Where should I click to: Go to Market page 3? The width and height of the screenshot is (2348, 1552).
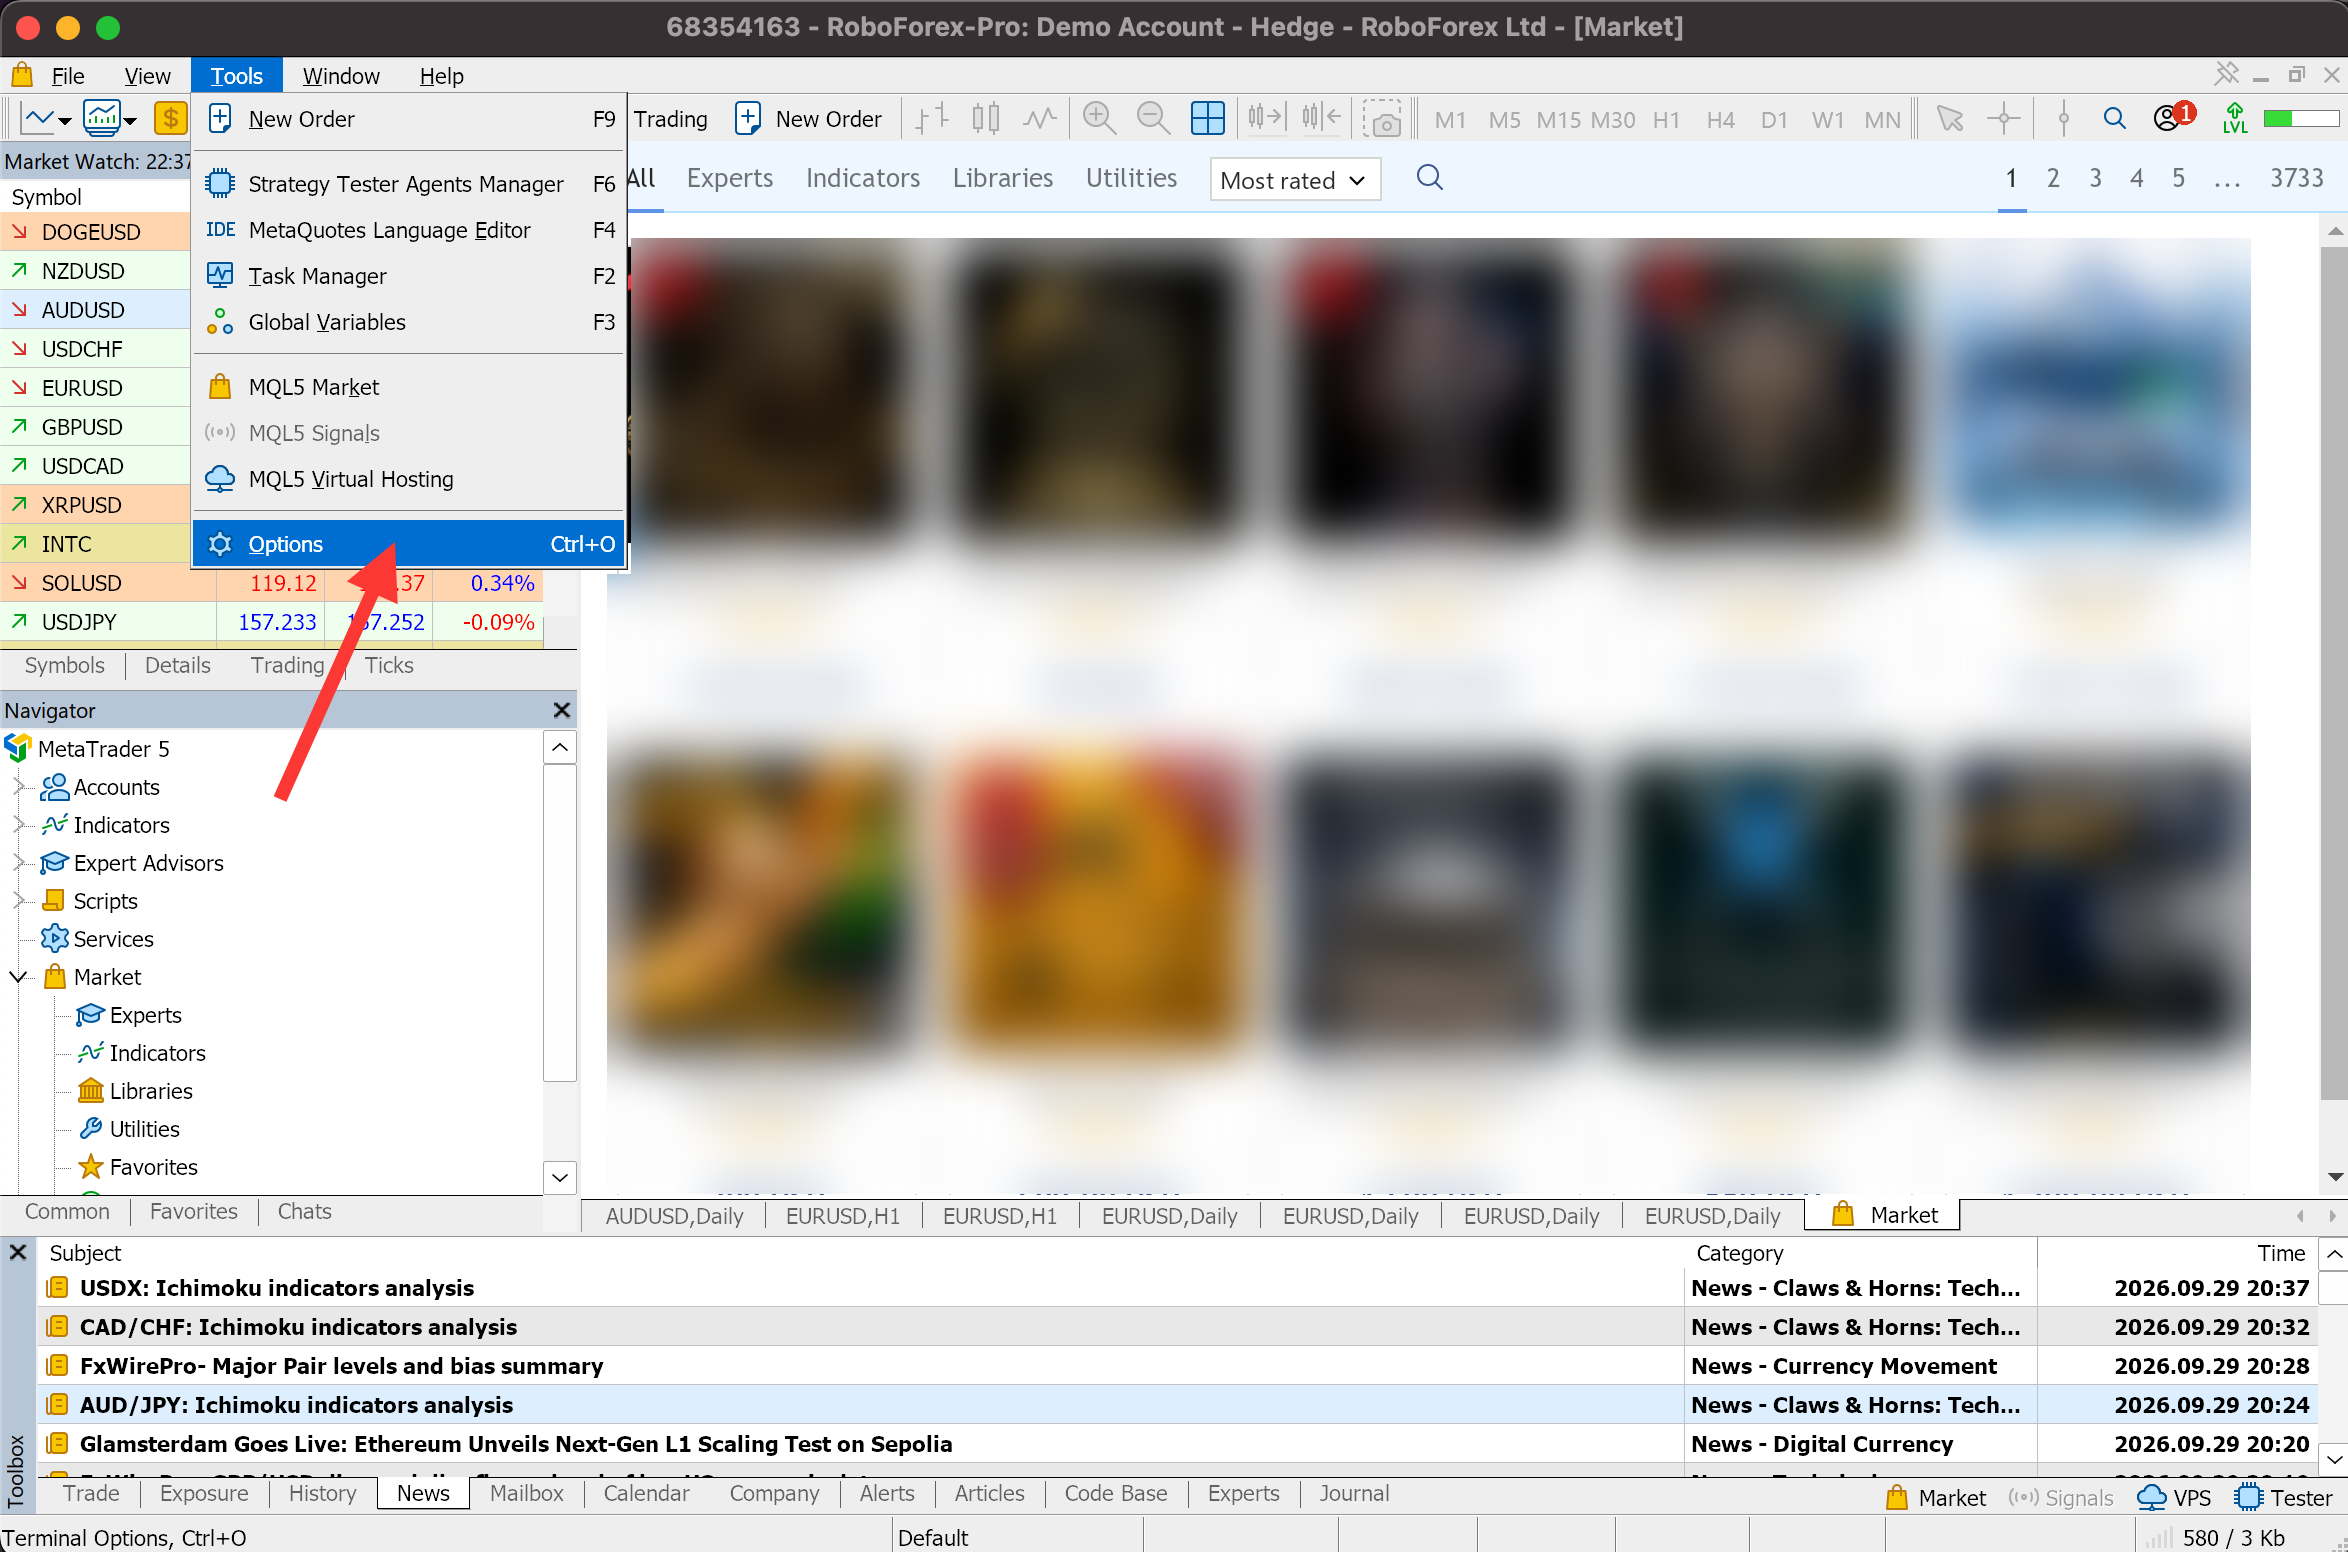coord(2095,178)
